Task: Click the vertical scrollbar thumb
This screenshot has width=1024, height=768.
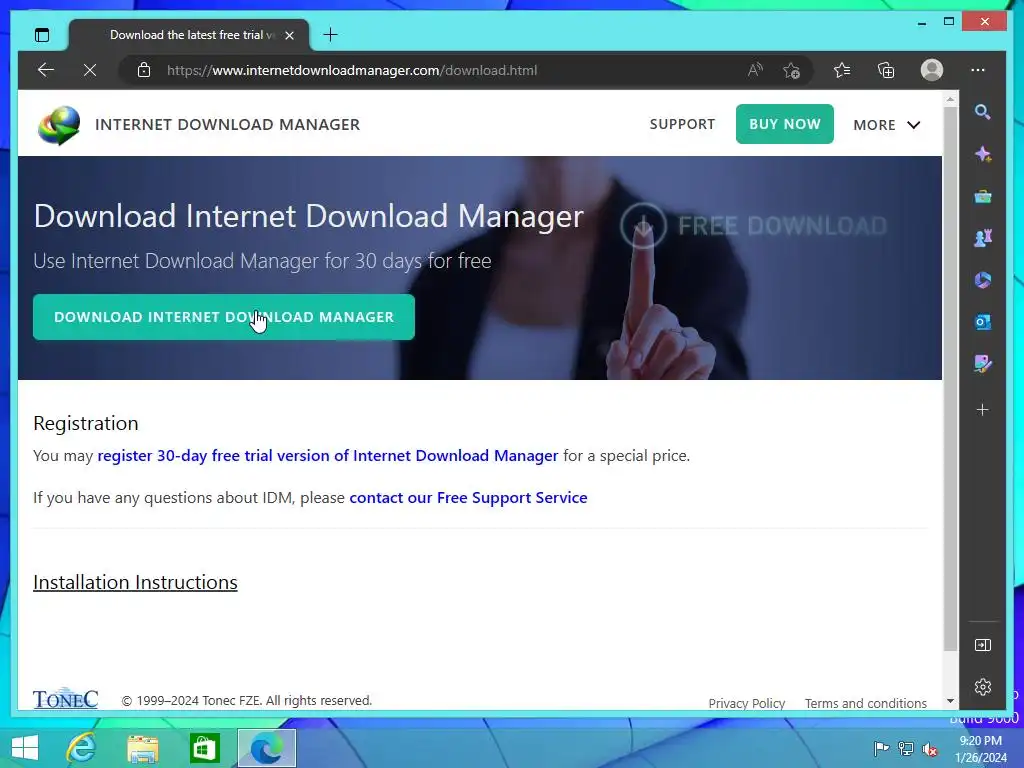Action: click(950, 379)
